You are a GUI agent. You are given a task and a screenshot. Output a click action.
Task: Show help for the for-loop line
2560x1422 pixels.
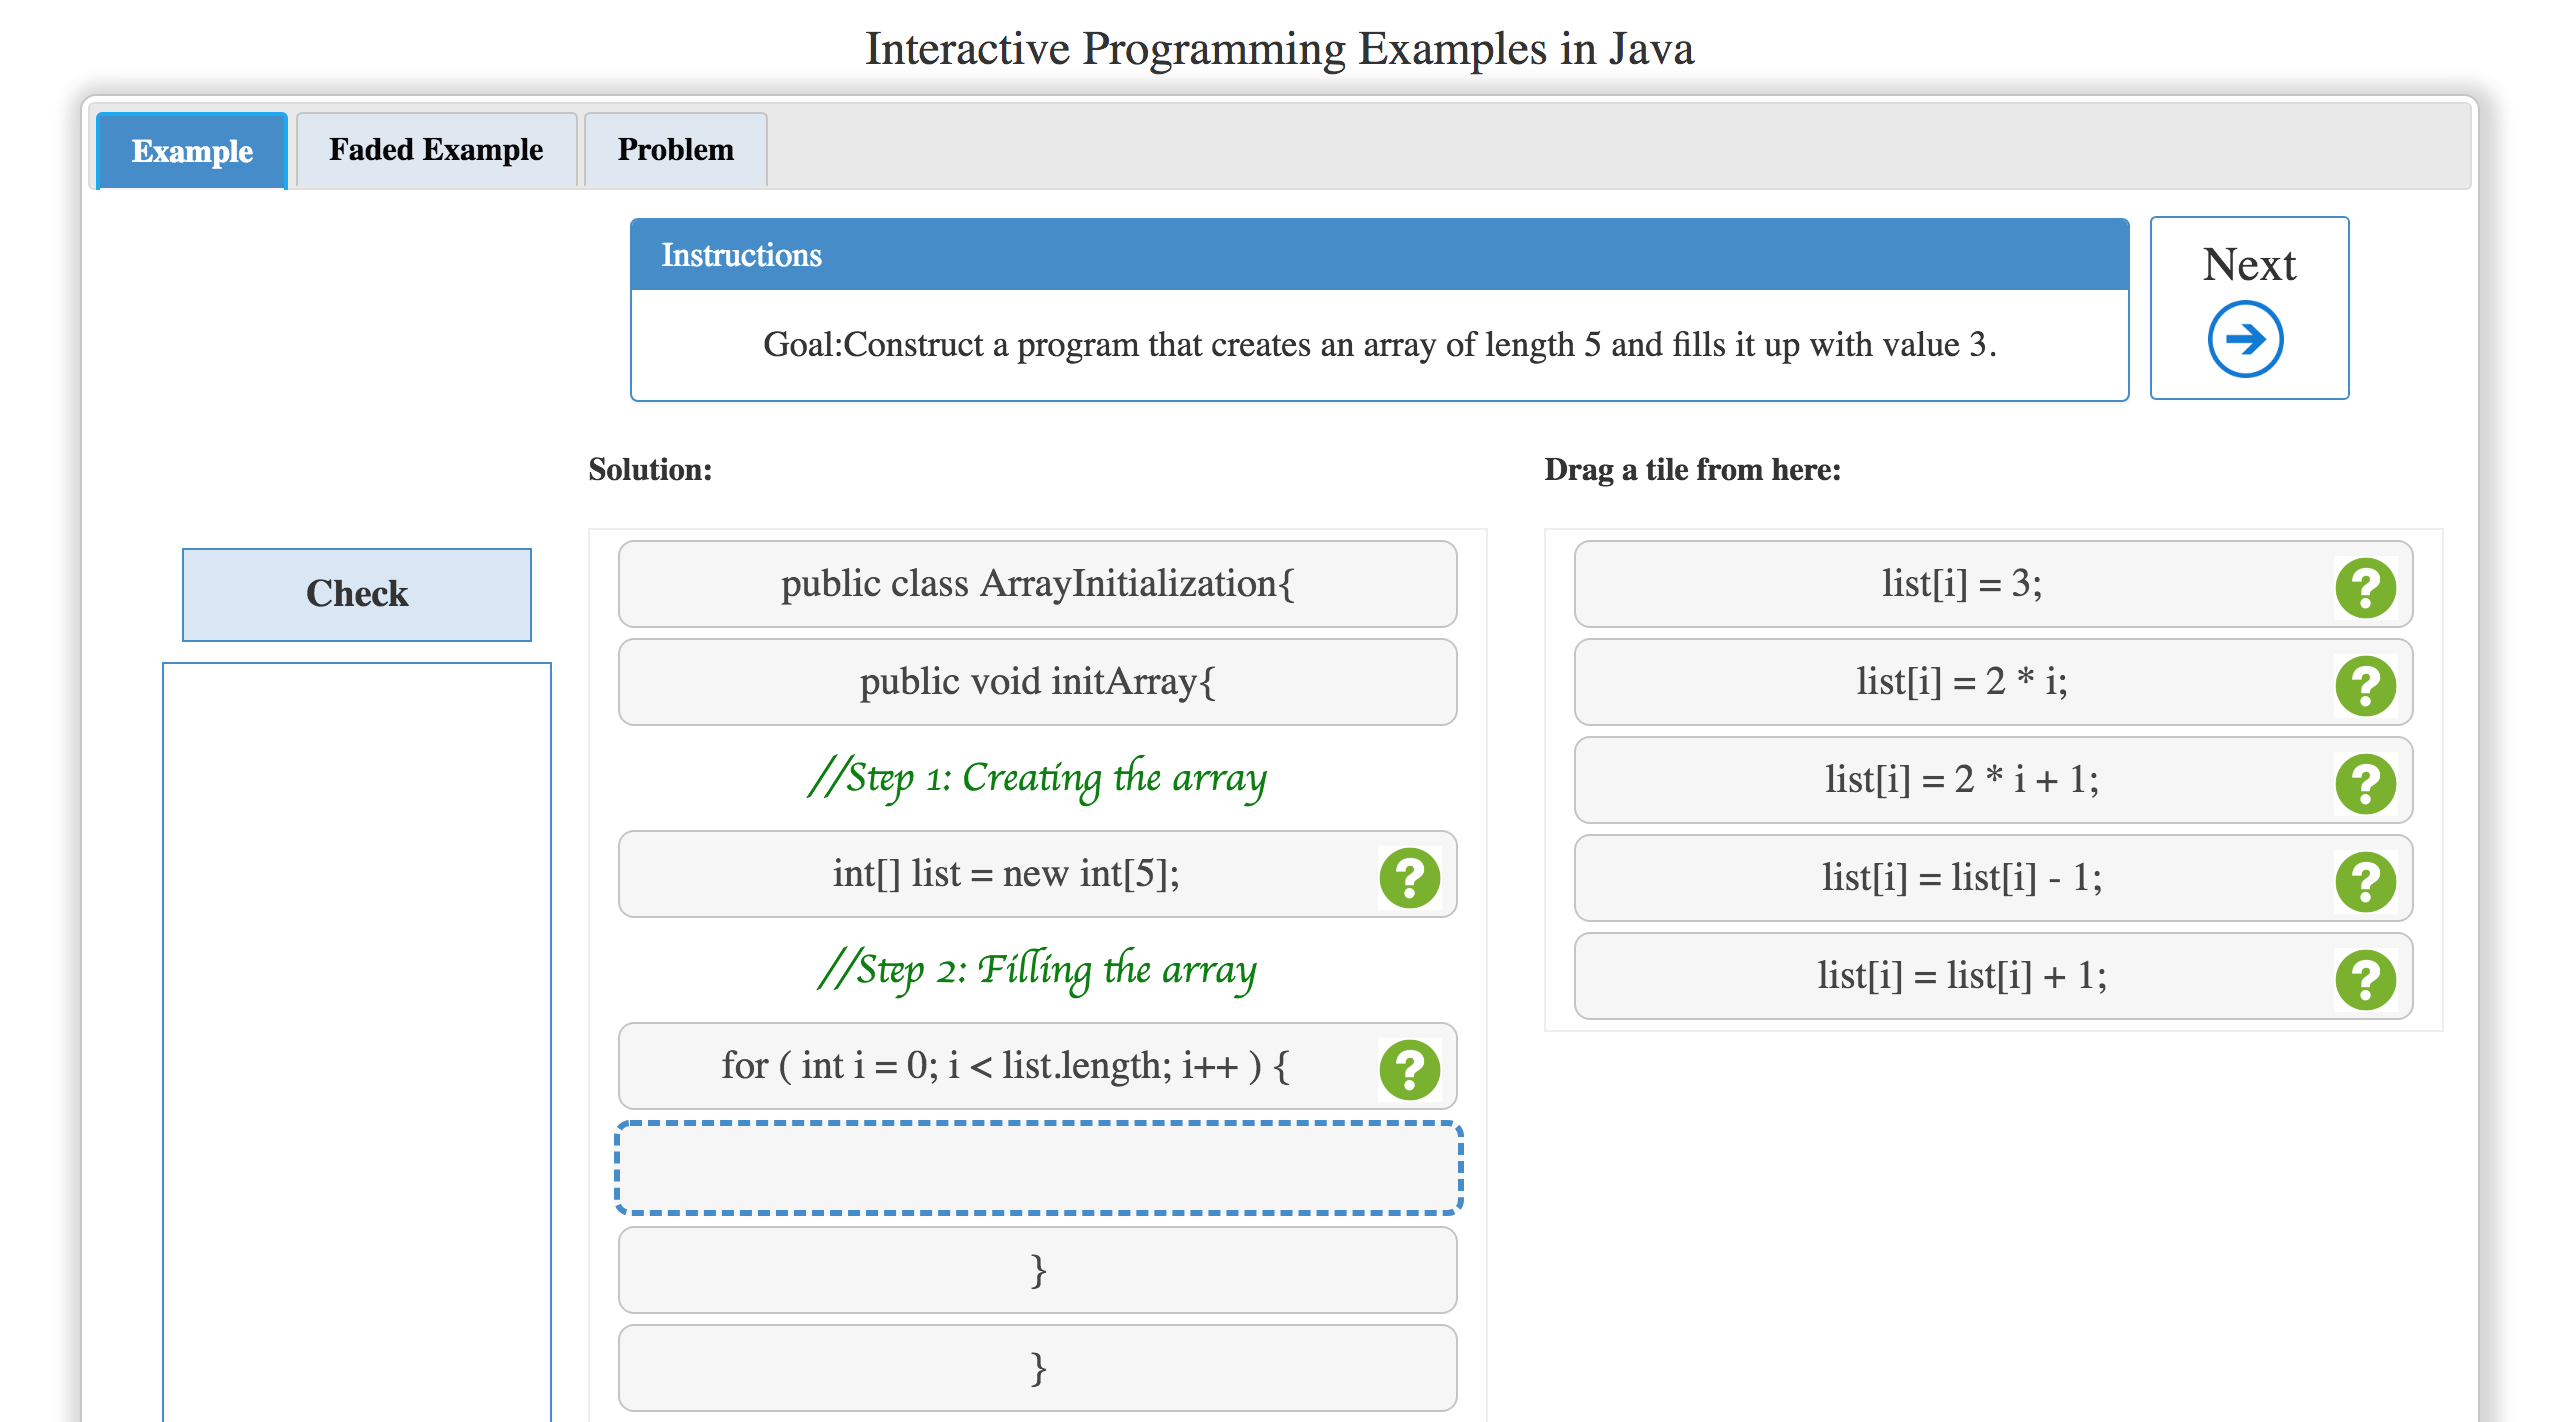point(1409,1069)
